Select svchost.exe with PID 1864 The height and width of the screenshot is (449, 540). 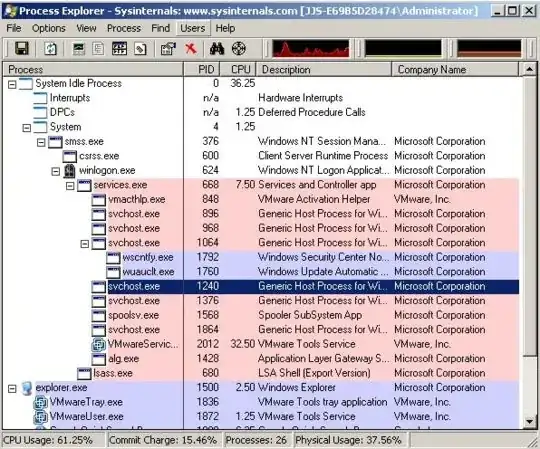click(x=261, y=330)
